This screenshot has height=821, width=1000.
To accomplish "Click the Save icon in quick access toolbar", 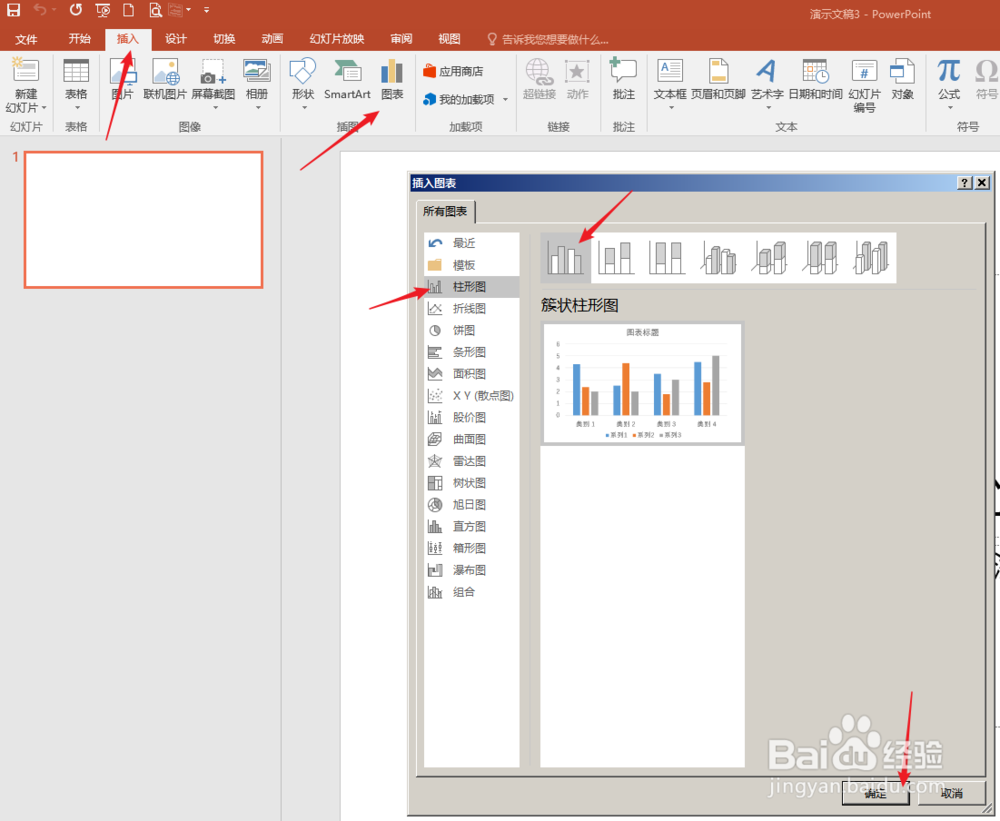I will (x=13, y=10).
